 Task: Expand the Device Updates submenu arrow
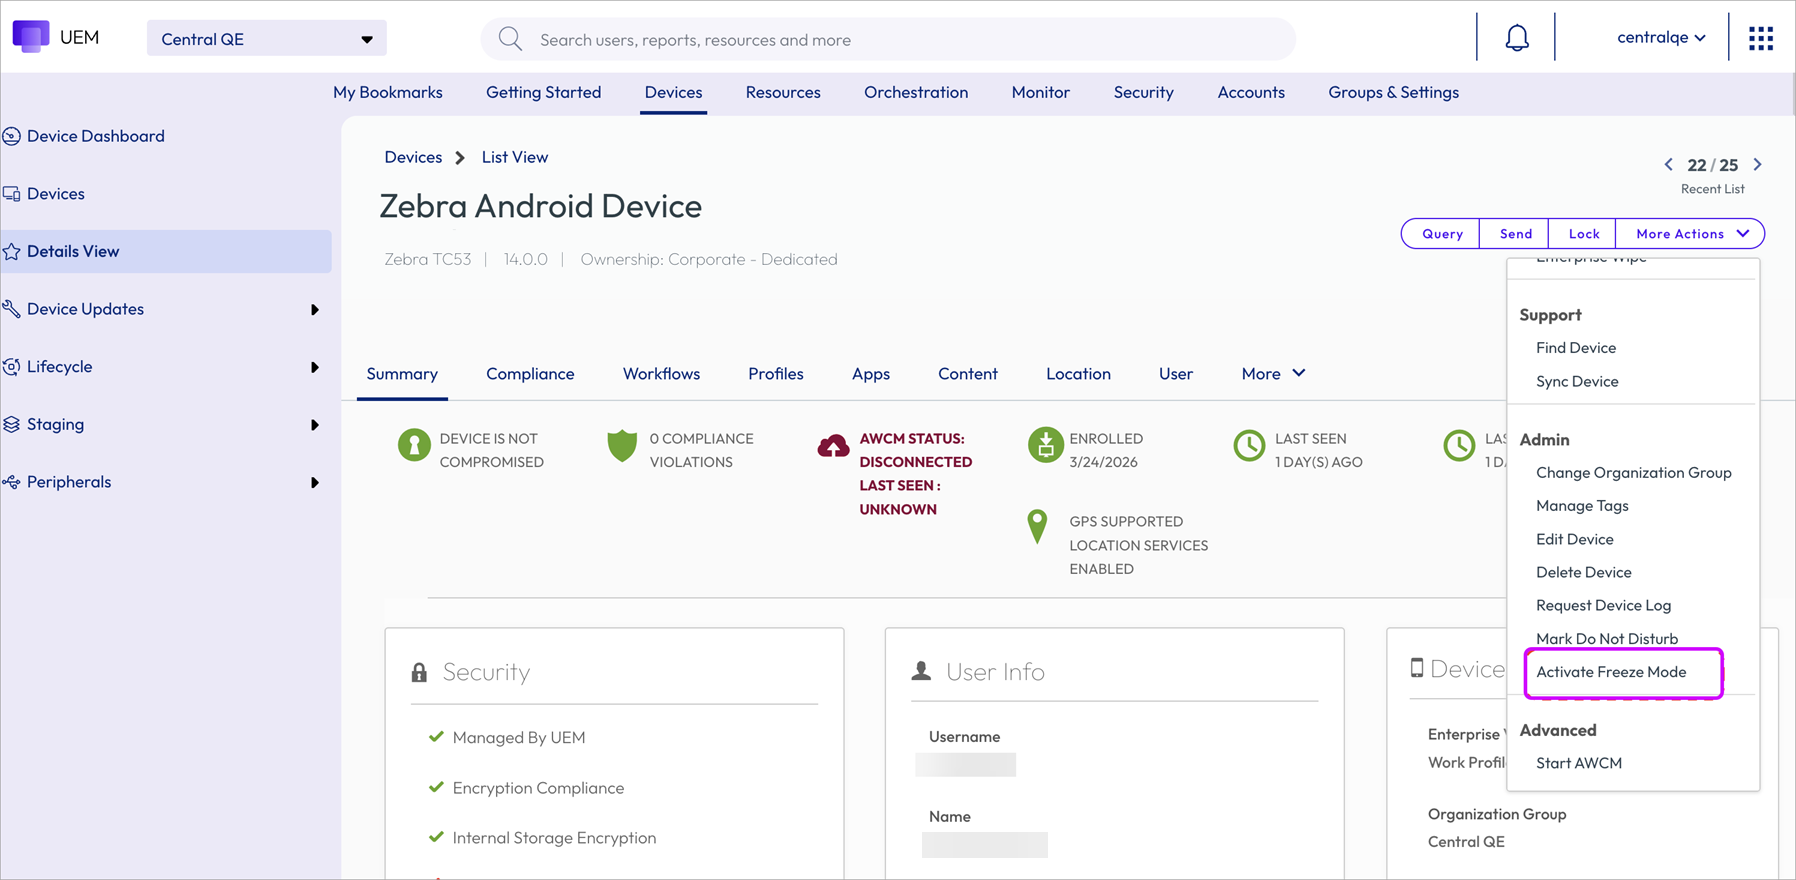315,310
